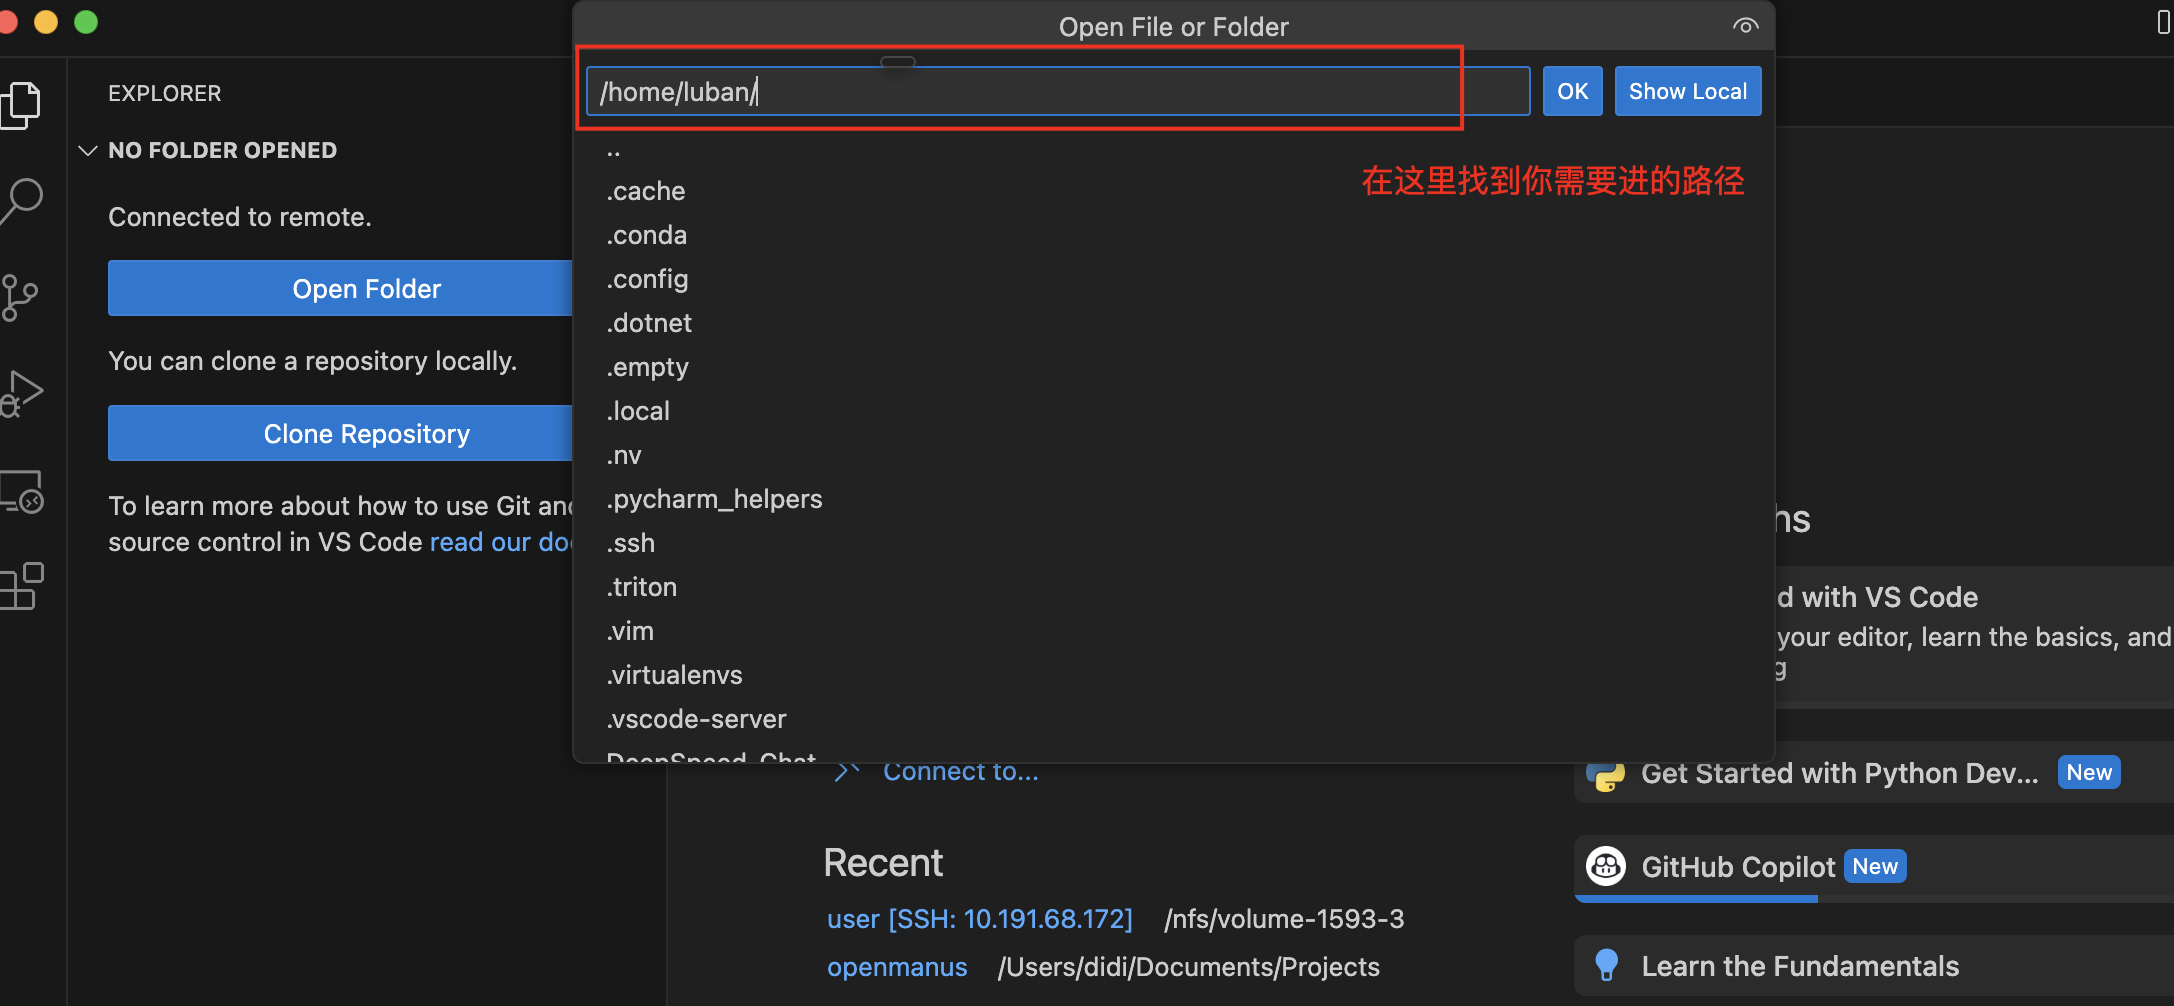Open the read our docs link

pos(500,542)
